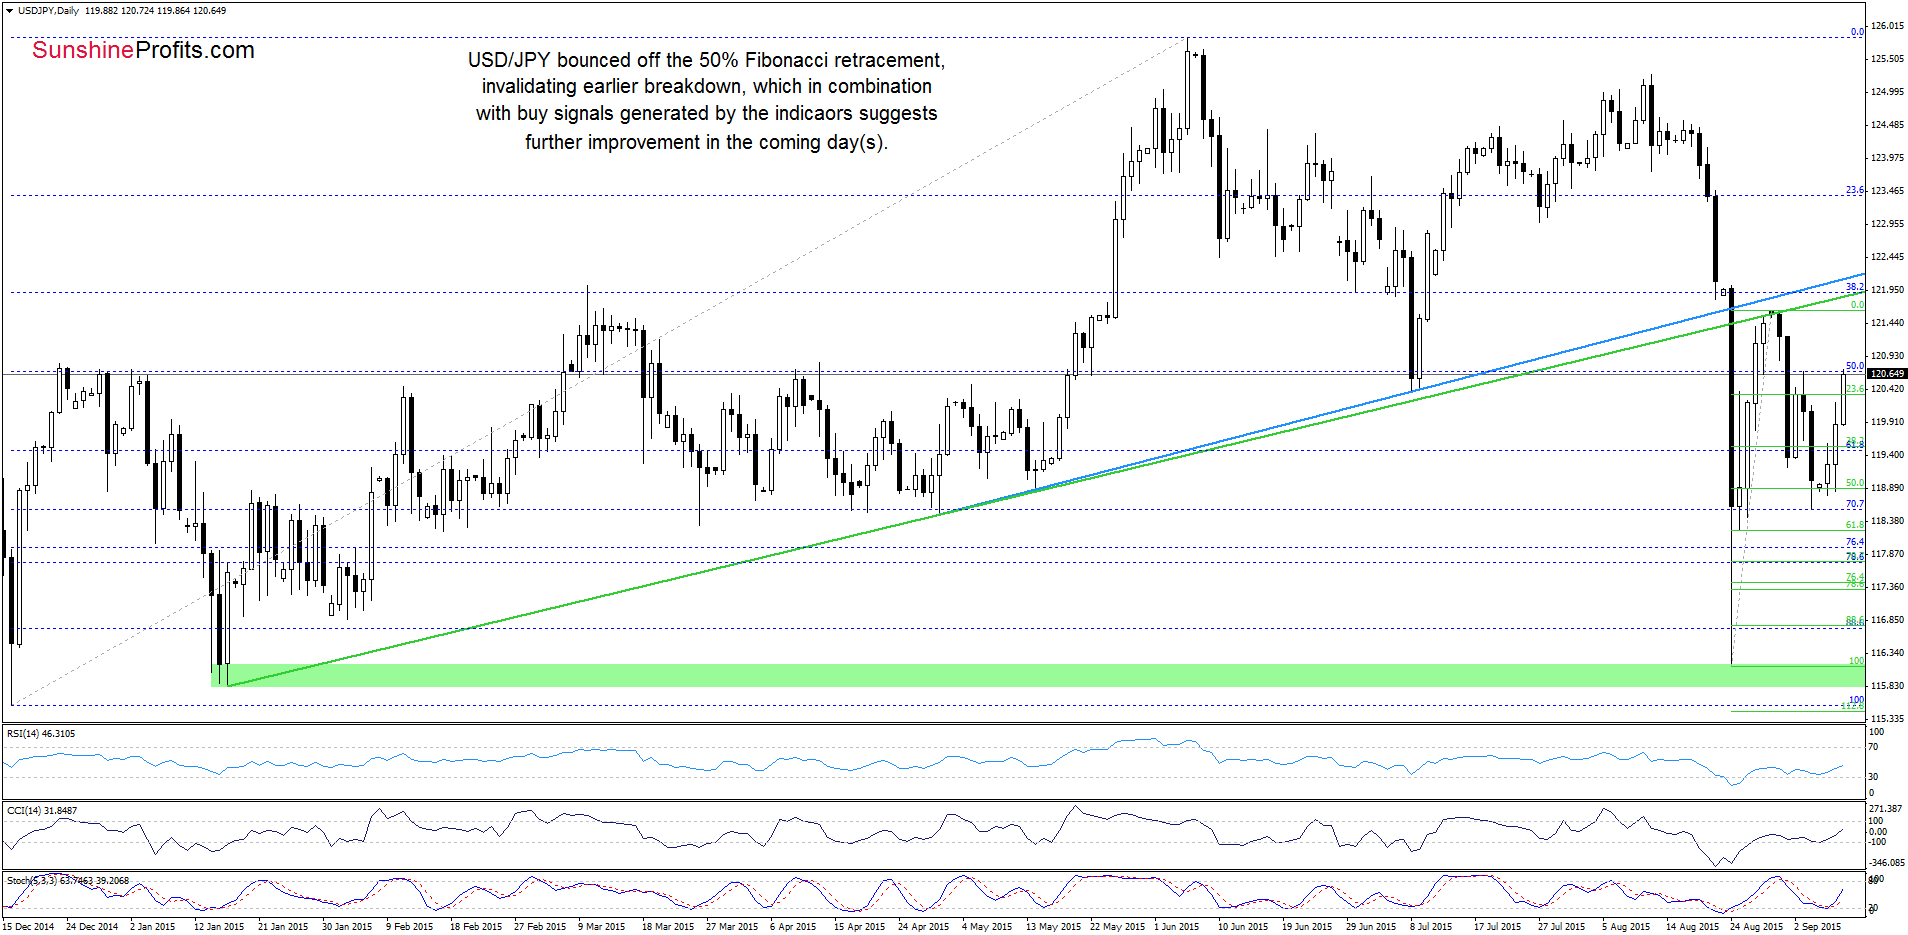
Task: Click the 12 Jan 2015 date label
Action: point(219,927)
